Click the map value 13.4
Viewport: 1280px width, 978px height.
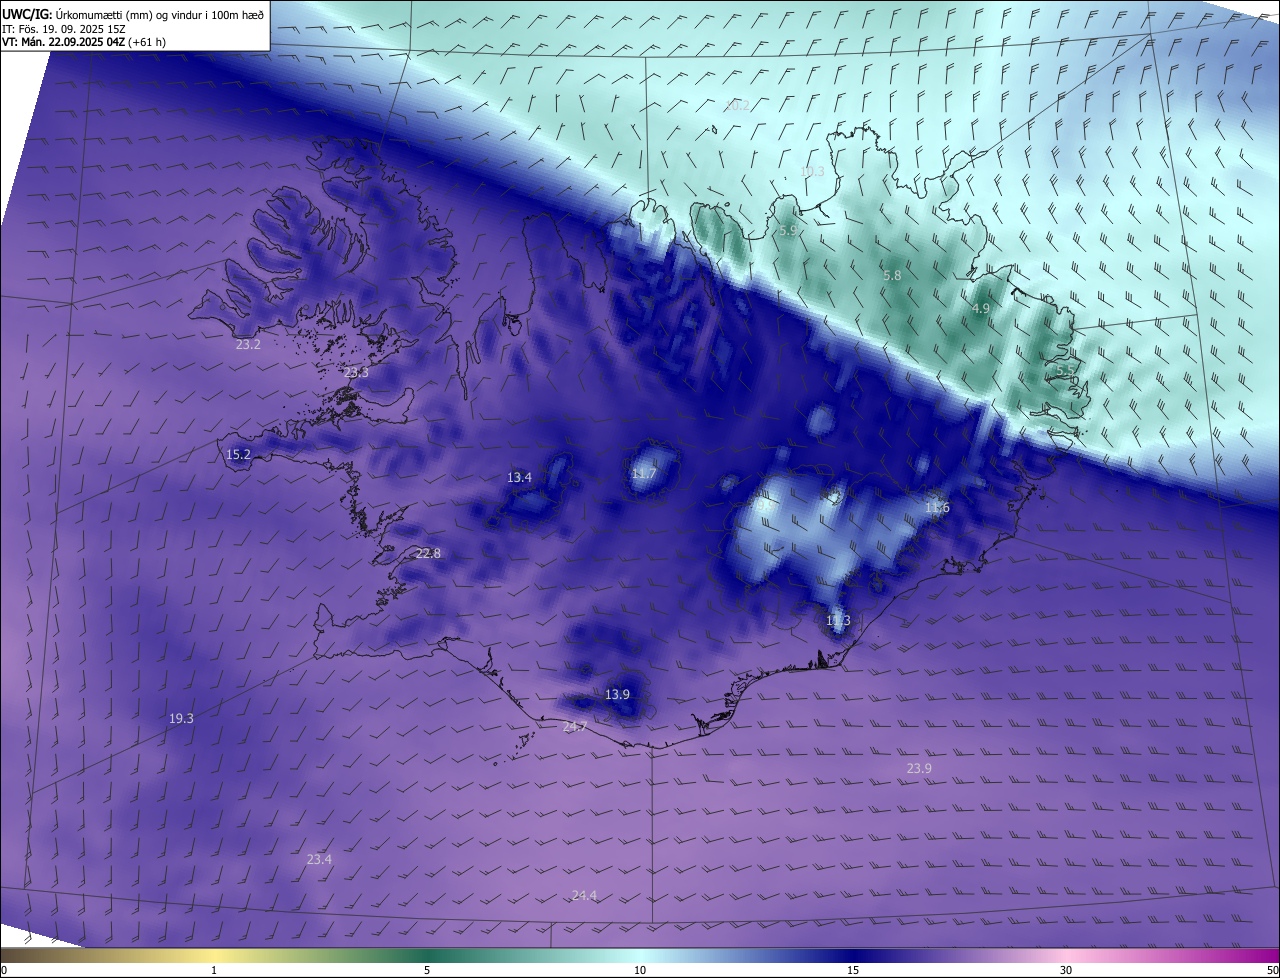pyautogui.click(x=519, y=478)
